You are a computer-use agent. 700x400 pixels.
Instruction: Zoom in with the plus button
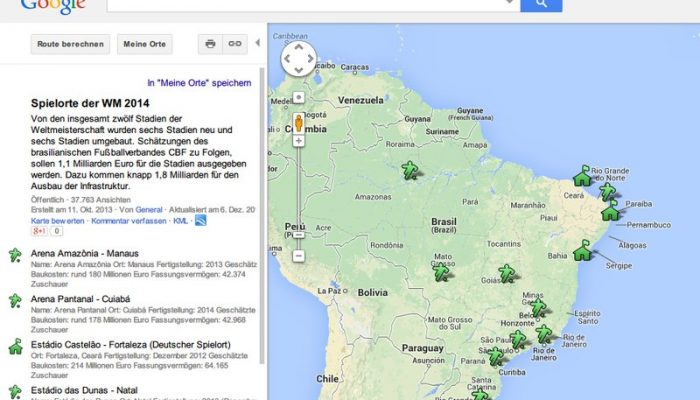pyautogui.click(x=299, y=141)
